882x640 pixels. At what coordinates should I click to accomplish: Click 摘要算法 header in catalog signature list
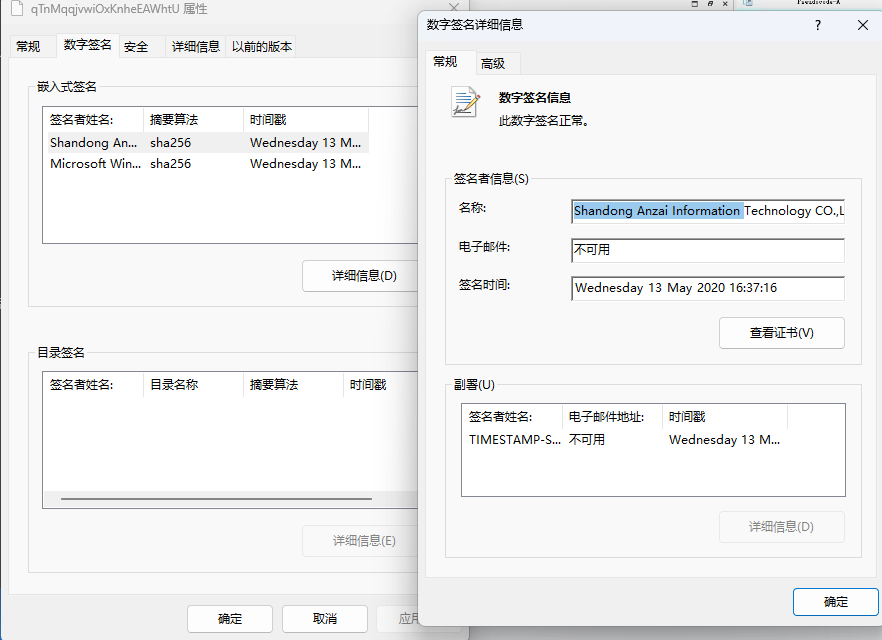click(x=293, y=385)
